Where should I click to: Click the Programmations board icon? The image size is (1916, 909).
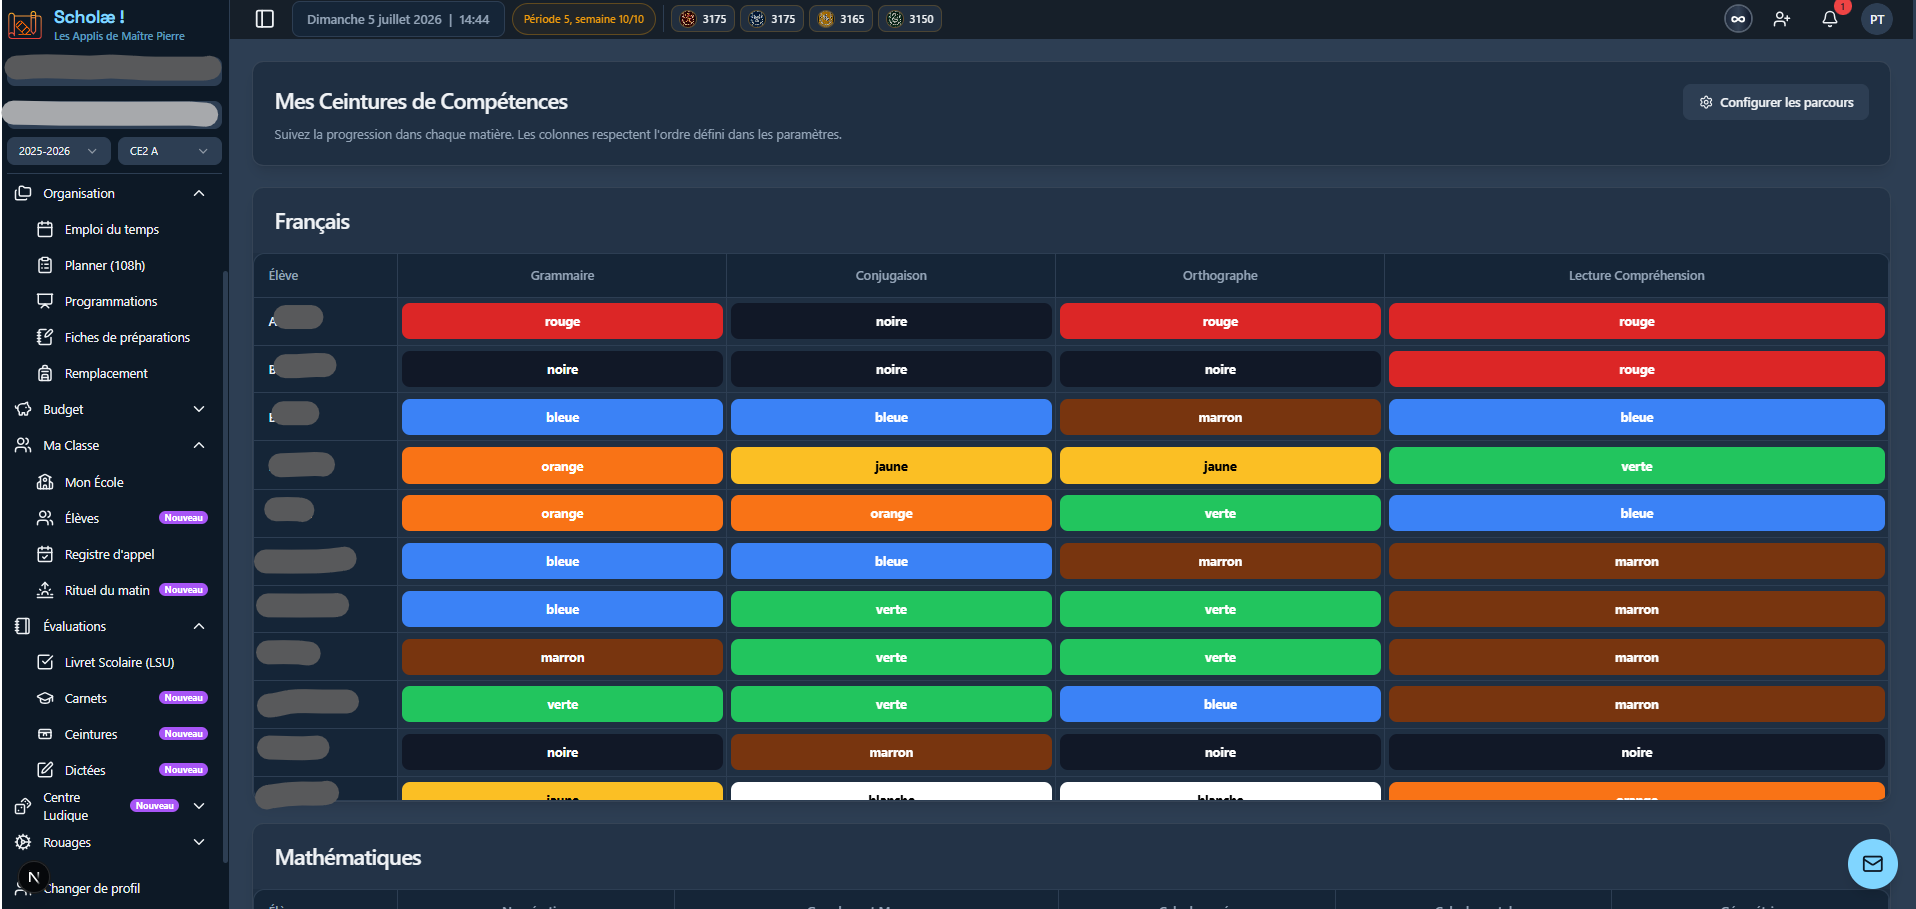click(45, 301)
